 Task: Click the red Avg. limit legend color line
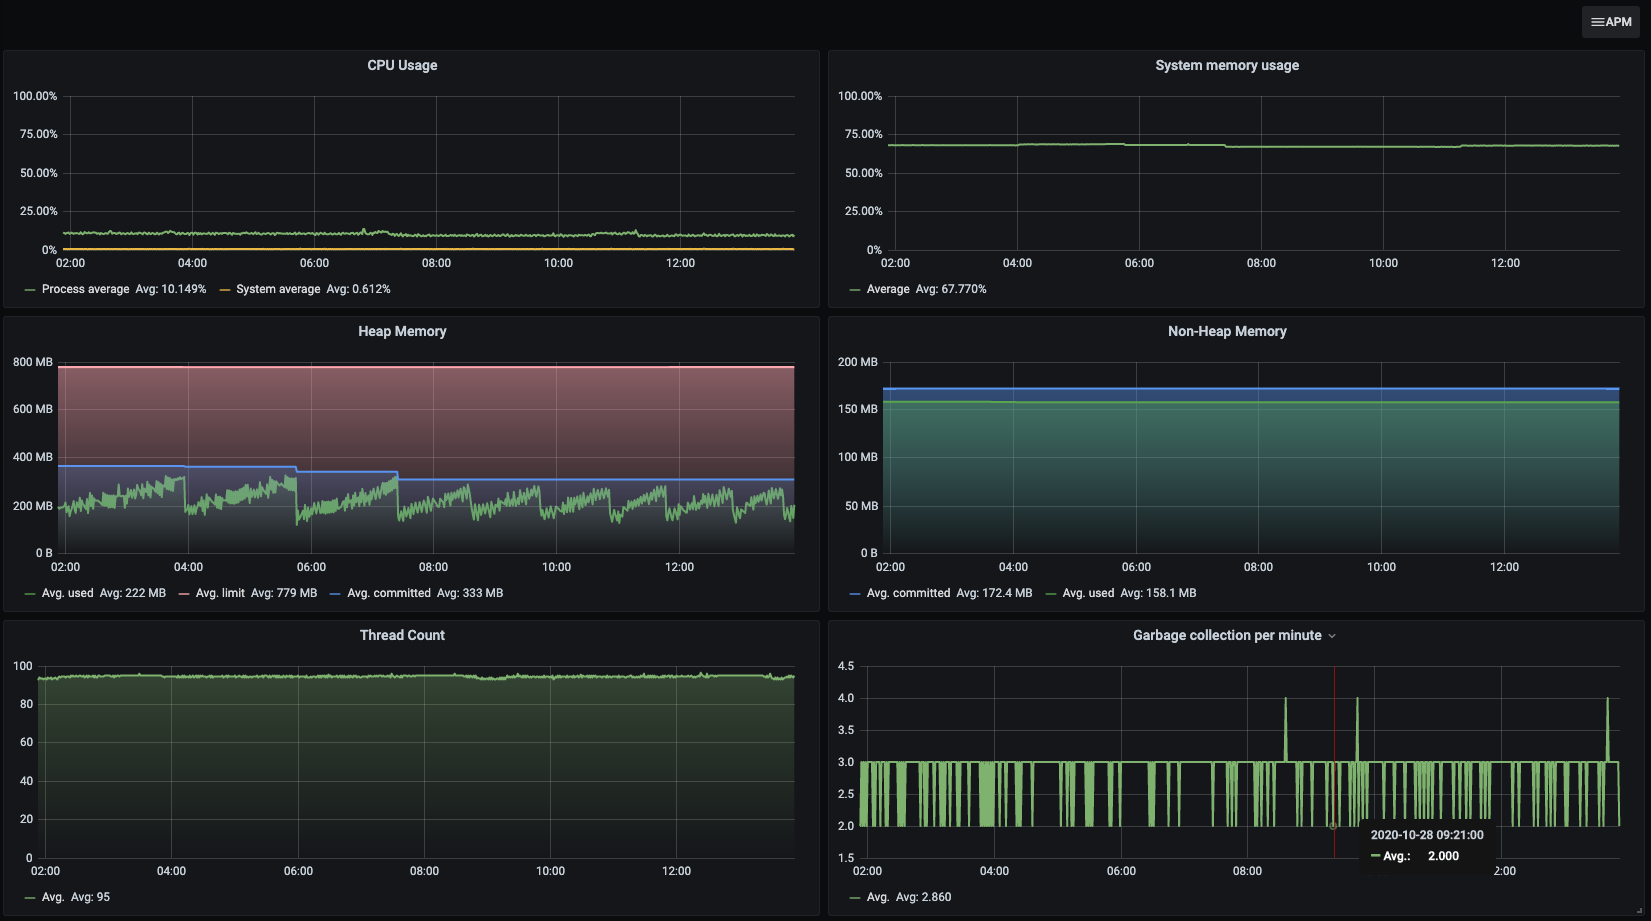184,594
